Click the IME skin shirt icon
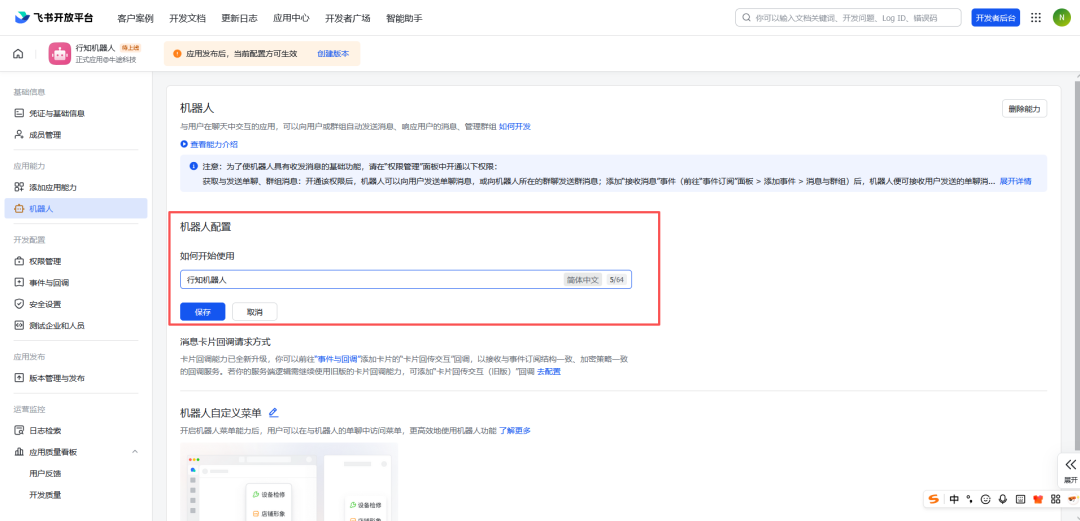Image resolution: width=1080 pixels, height=521 pixels. pyautogui.click(x=1038, y=499)
